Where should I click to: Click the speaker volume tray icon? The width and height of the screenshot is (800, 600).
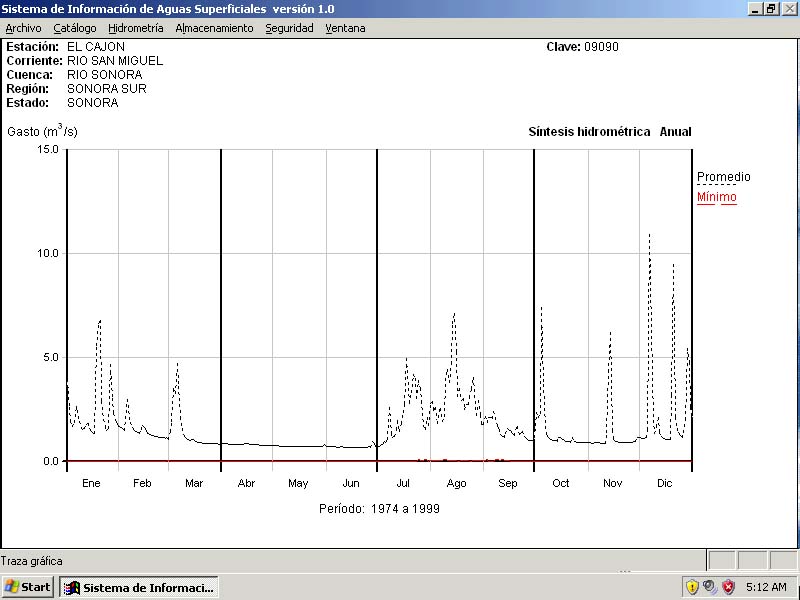[x=710, y=587]
